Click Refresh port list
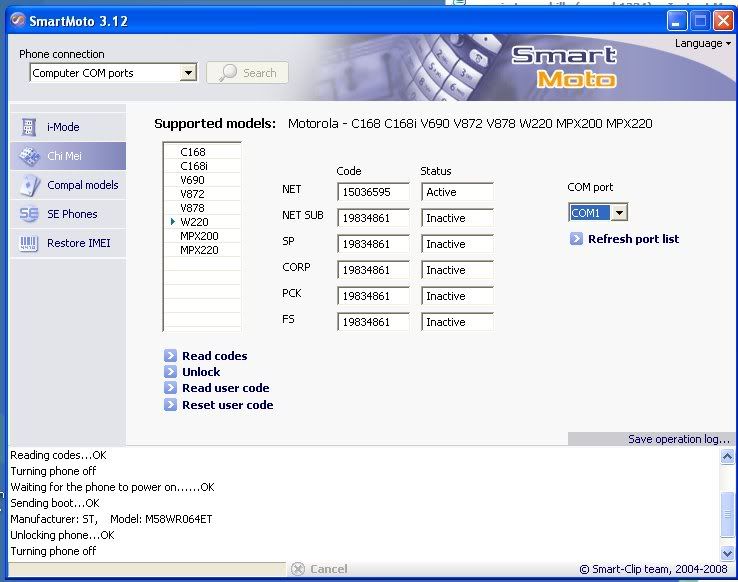This screenshot has width=738, height=582. pyautogui.click(x=633, y=239)
